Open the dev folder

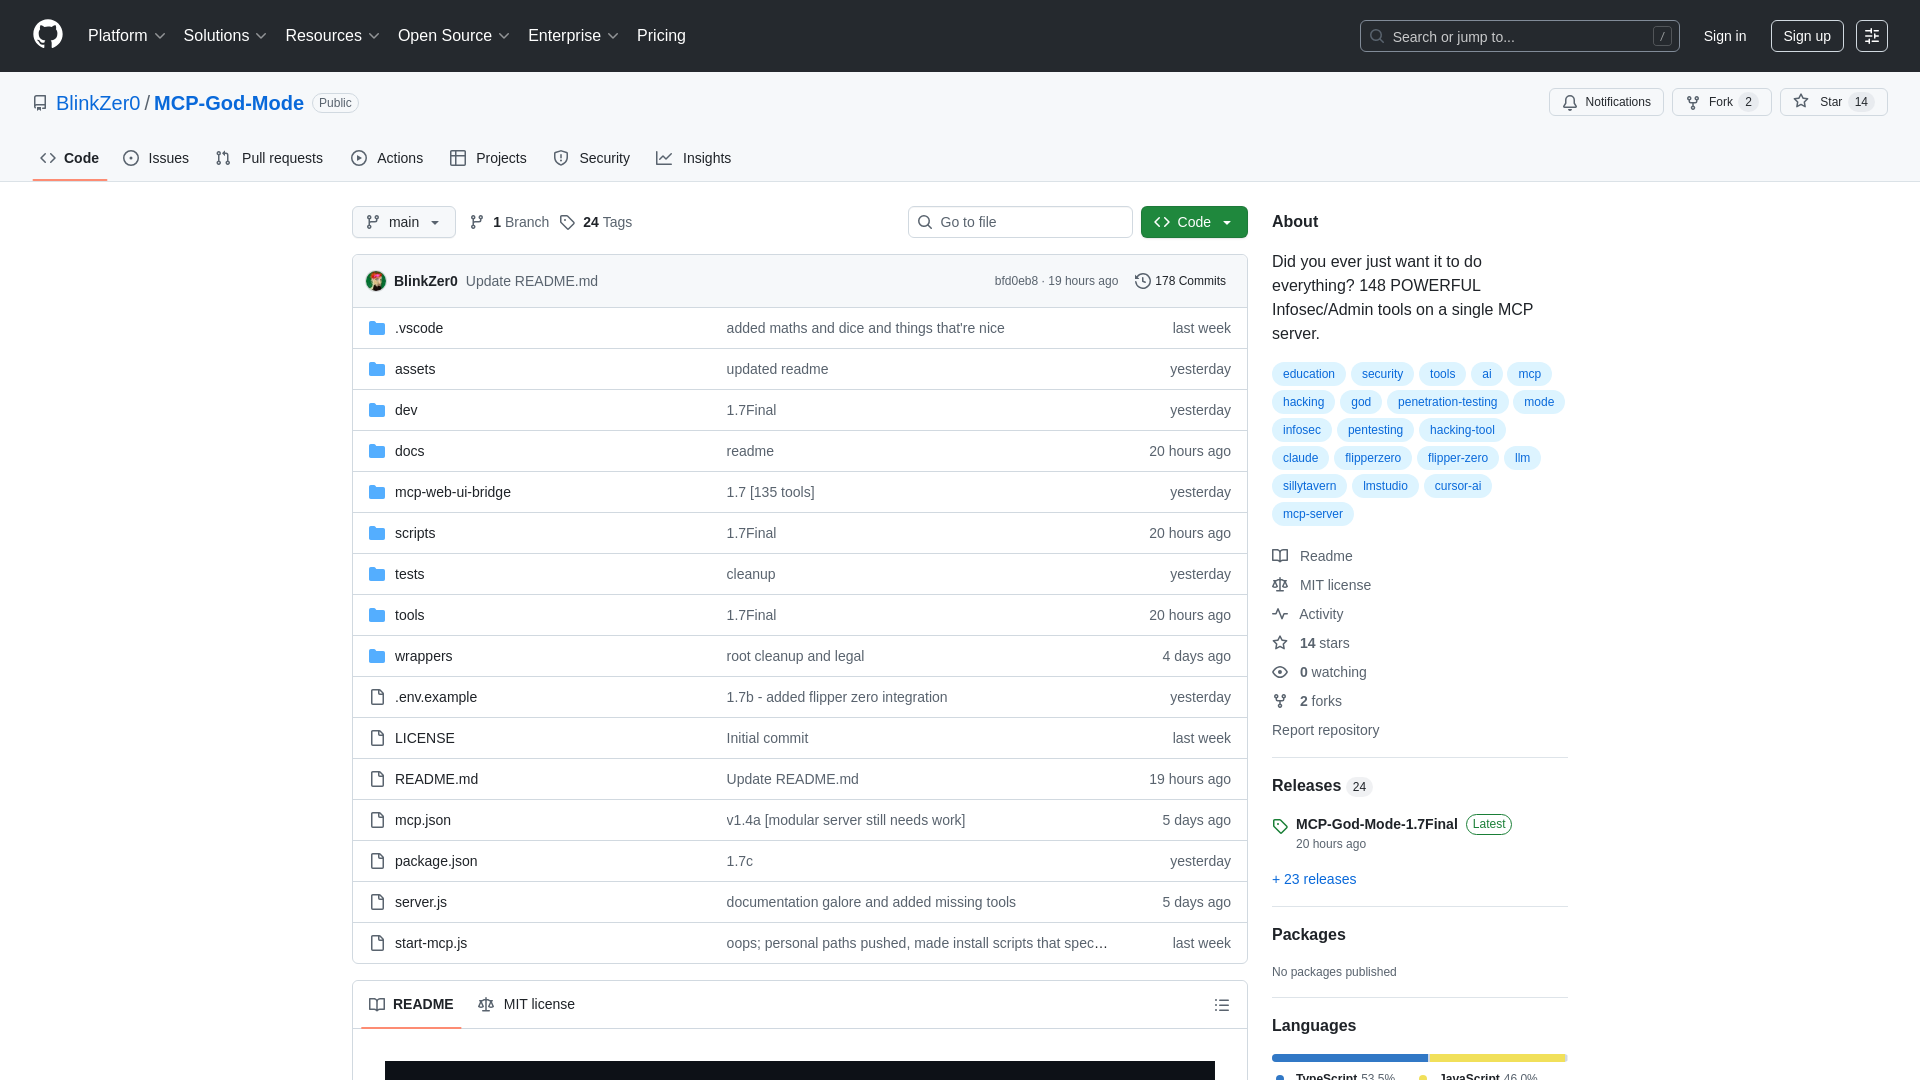click(406, 410)
